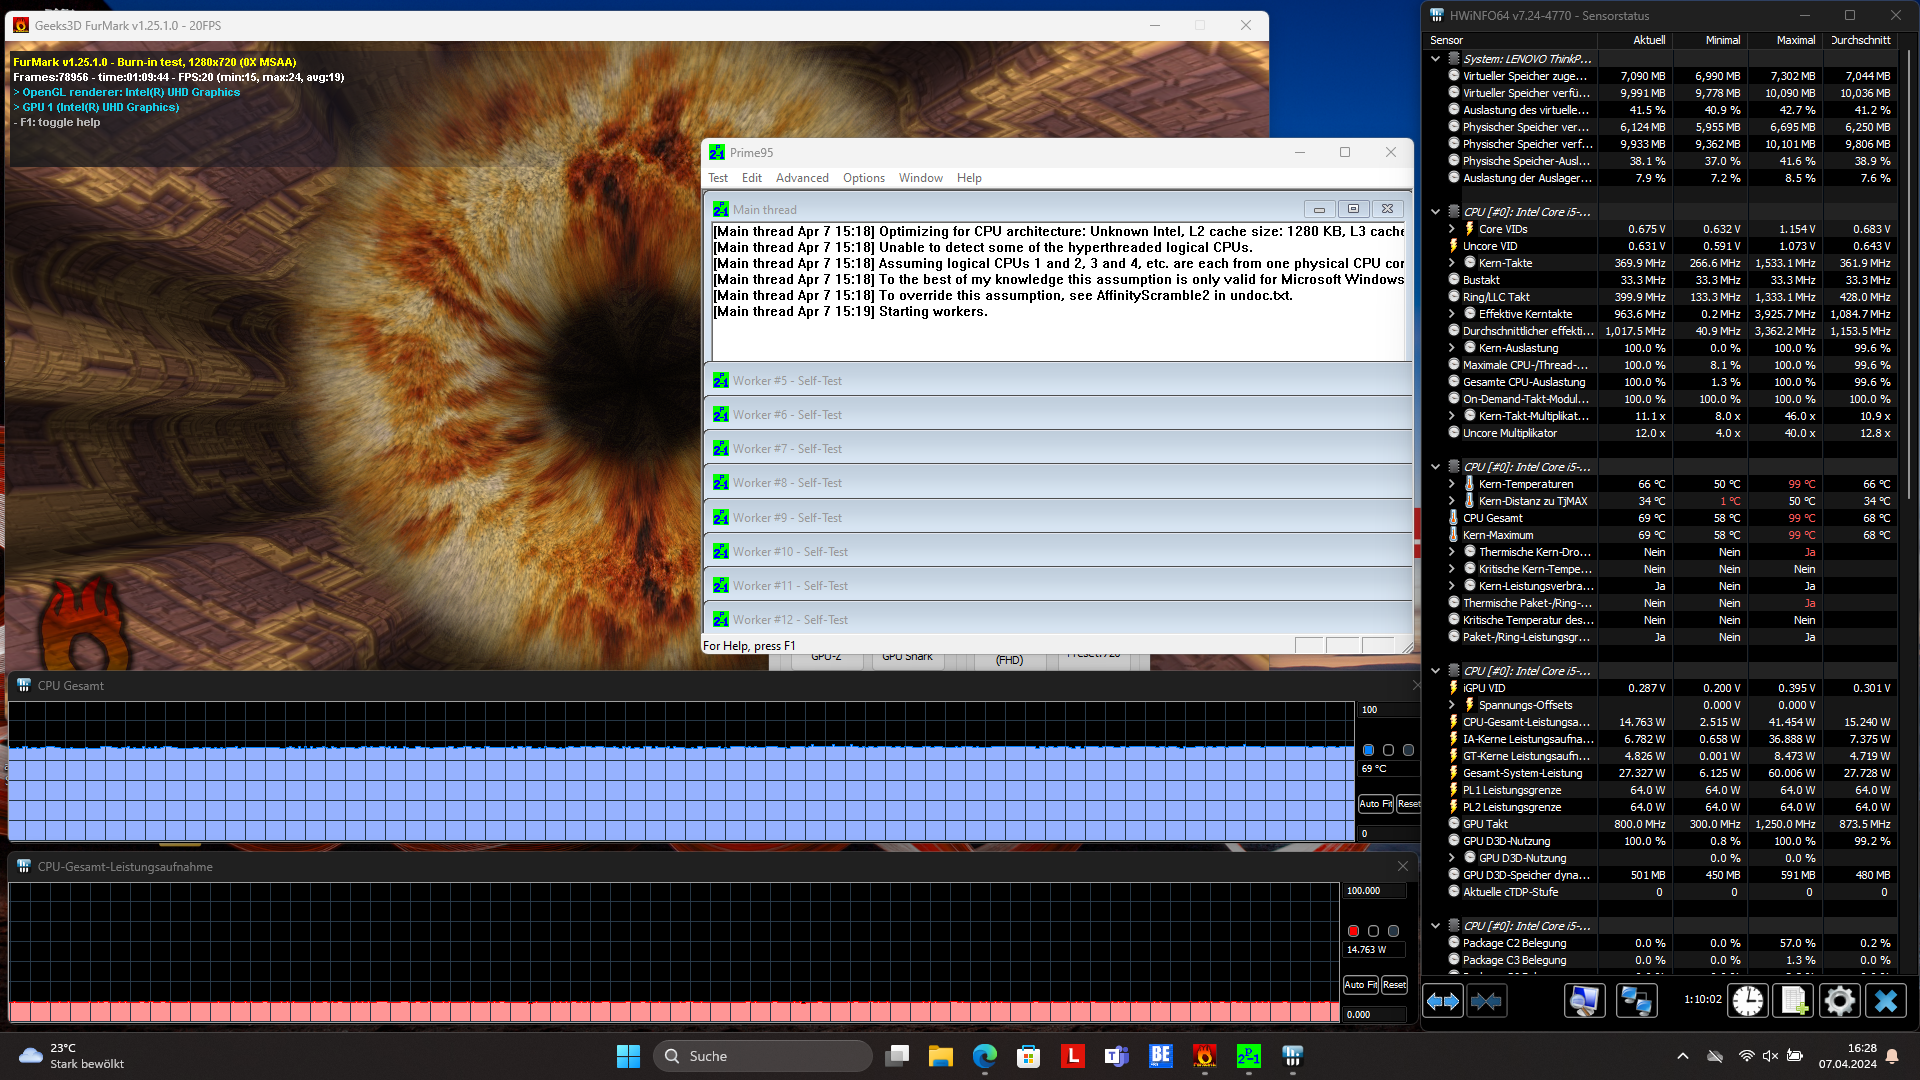Start logging with the sheet plus icon
This screenshot has height=1080, width=1920.
[1793, 1001]
